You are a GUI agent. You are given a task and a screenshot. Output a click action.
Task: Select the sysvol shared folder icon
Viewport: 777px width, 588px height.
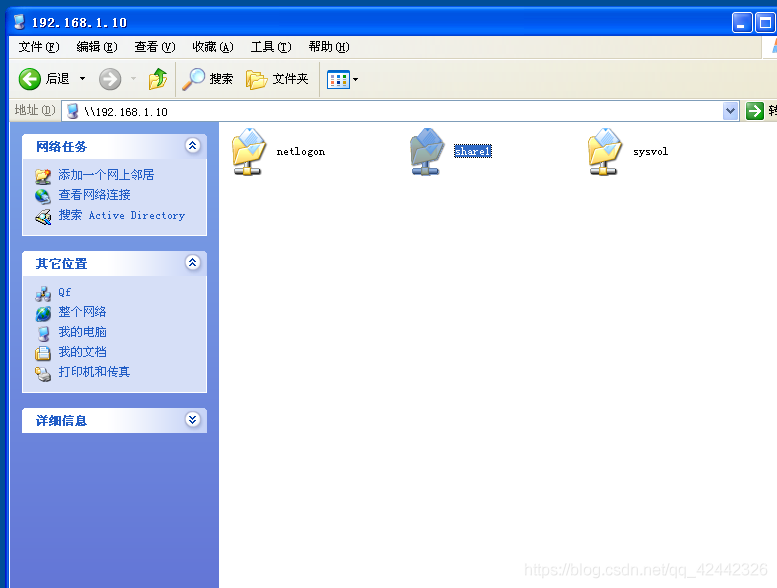tap(606, 152)
